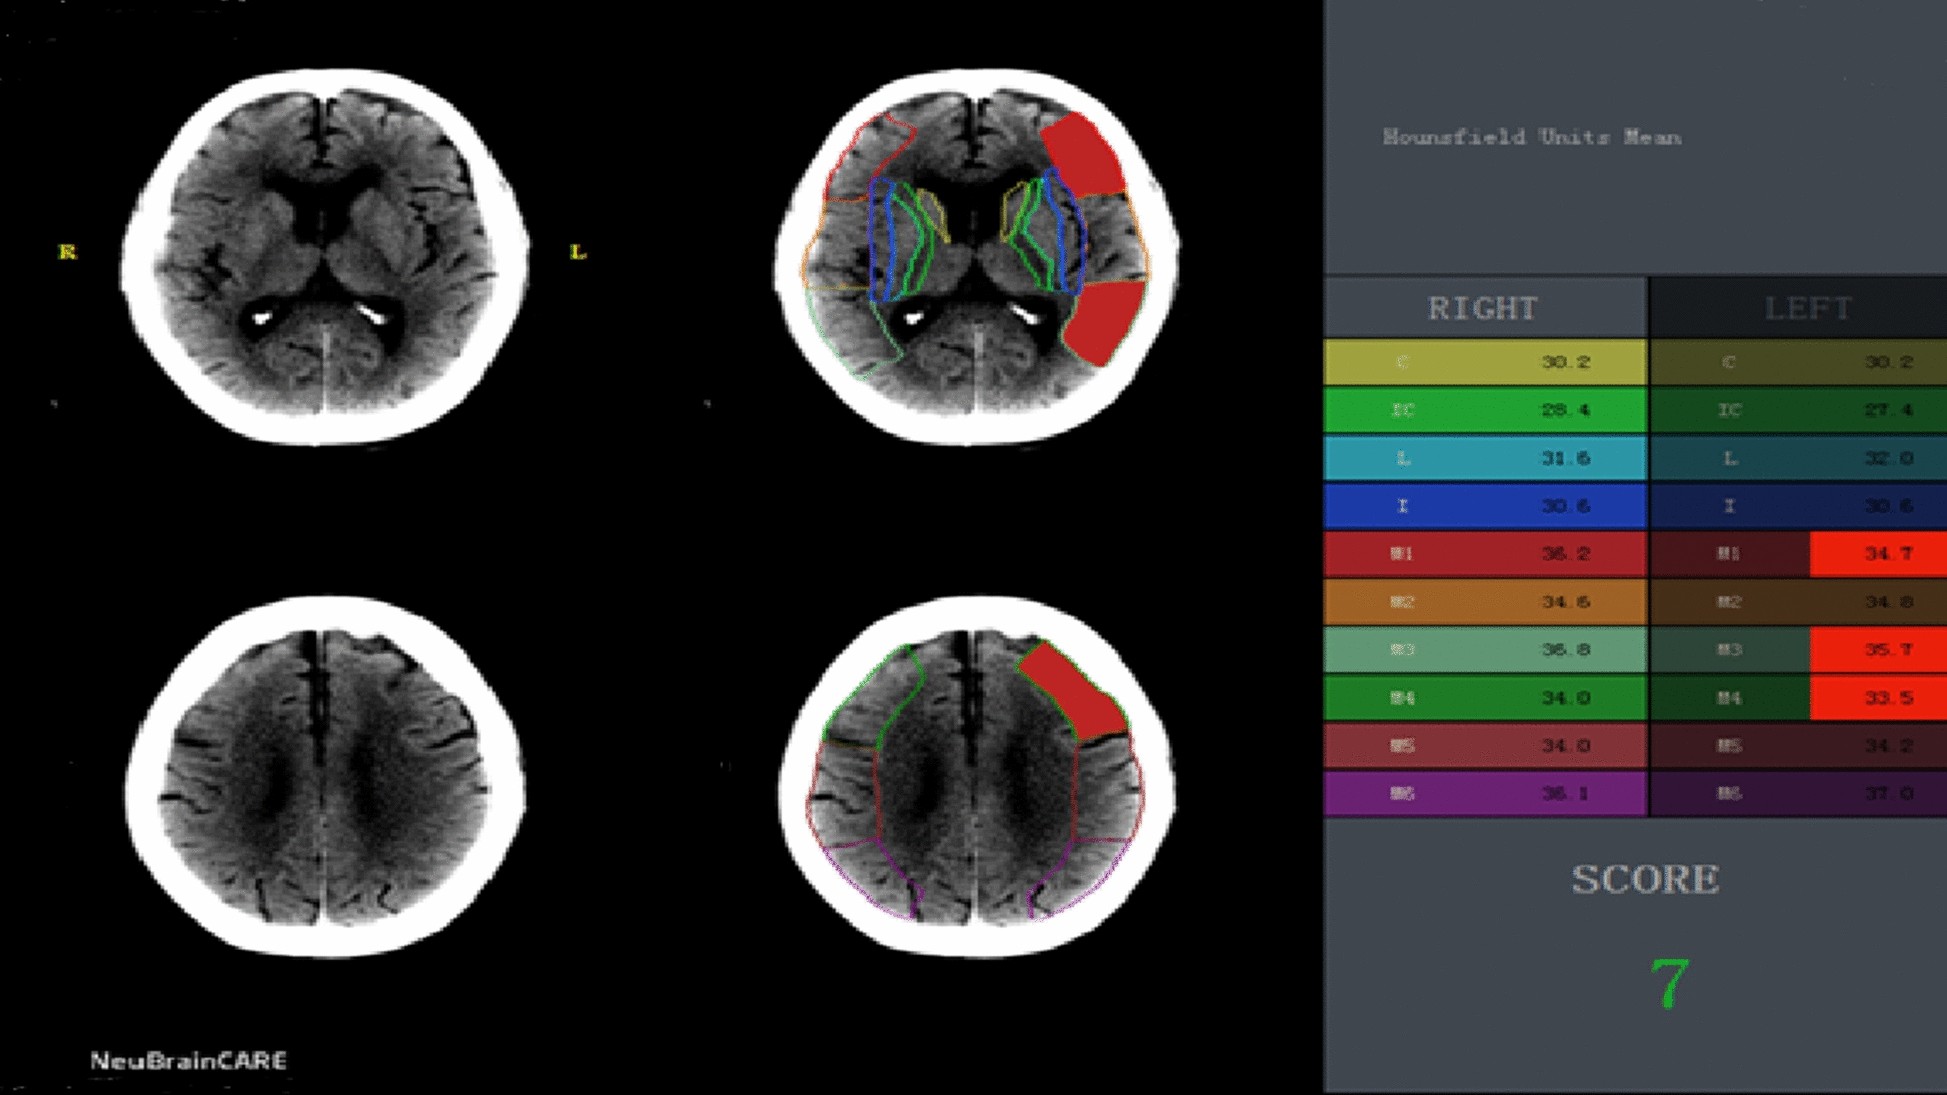Click the yellow R orientation marker
The height and width of the screenshot is (1095, 1947).
click(67, 252)
